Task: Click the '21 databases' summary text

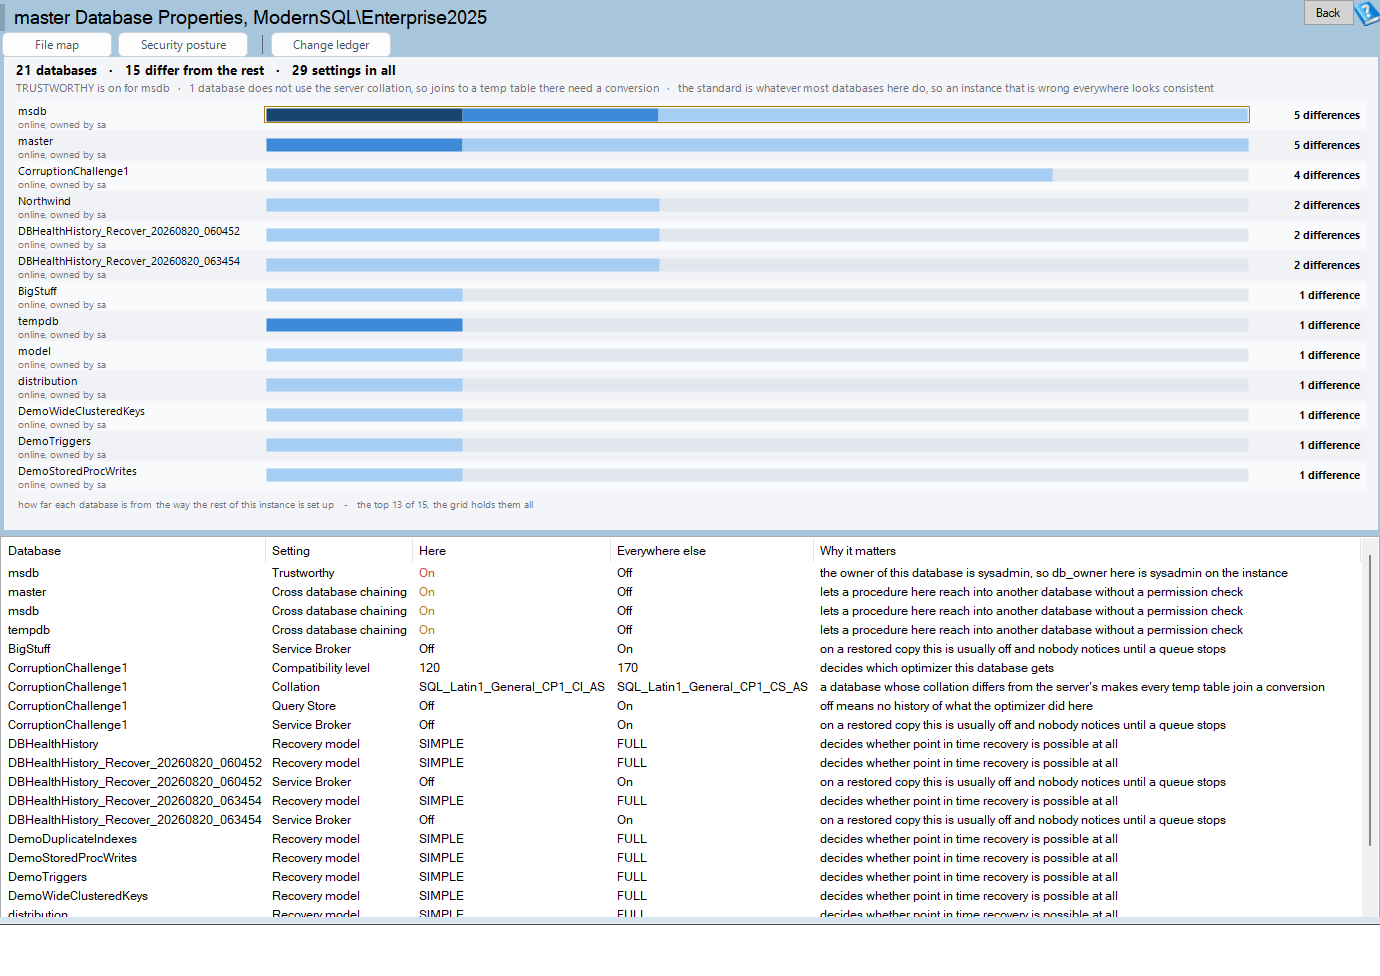Action: point(56,70)
